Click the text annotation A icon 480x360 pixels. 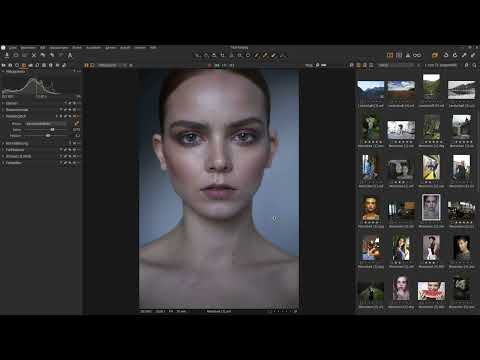point(70,55)
